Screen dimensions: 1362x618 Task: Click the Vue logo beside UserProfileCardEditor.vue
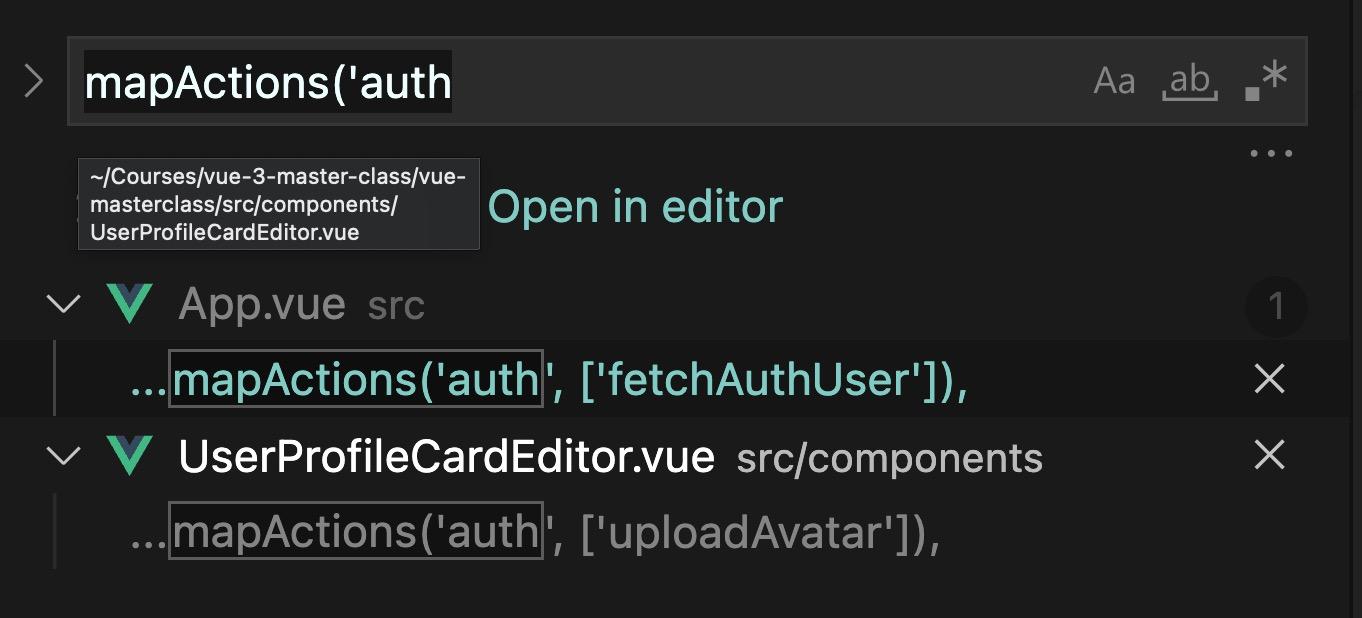click(129, 457)
